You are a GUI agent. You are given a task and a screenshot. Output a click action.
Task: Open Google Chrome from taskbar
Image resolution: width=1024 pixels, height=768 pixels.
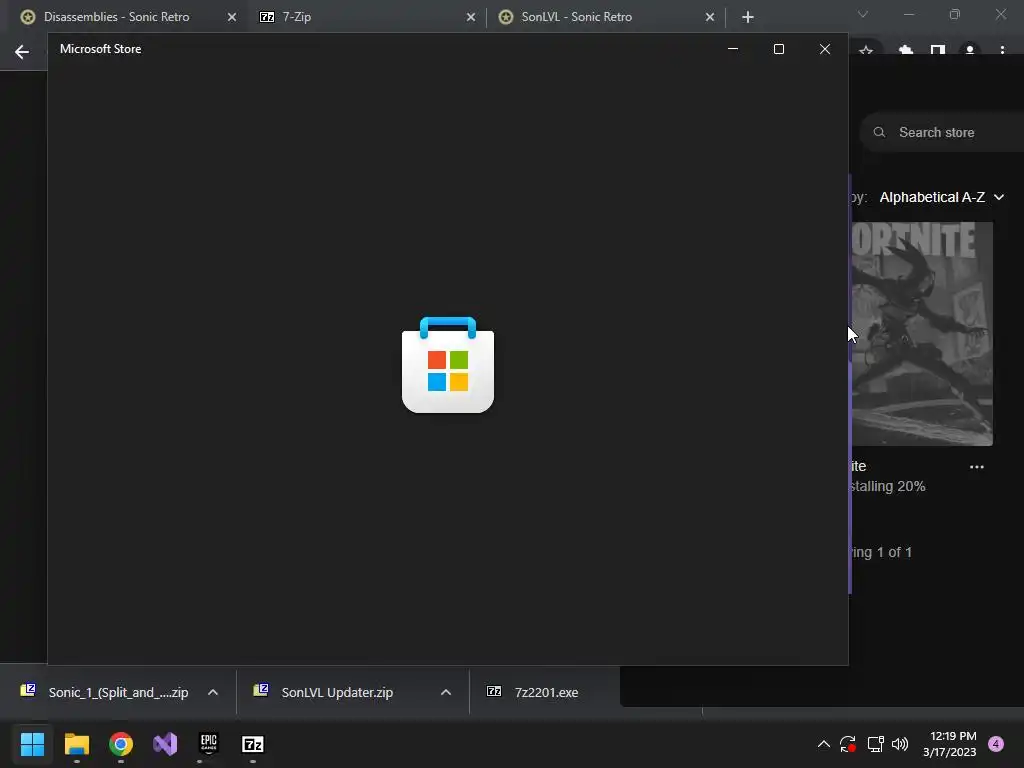121,744
